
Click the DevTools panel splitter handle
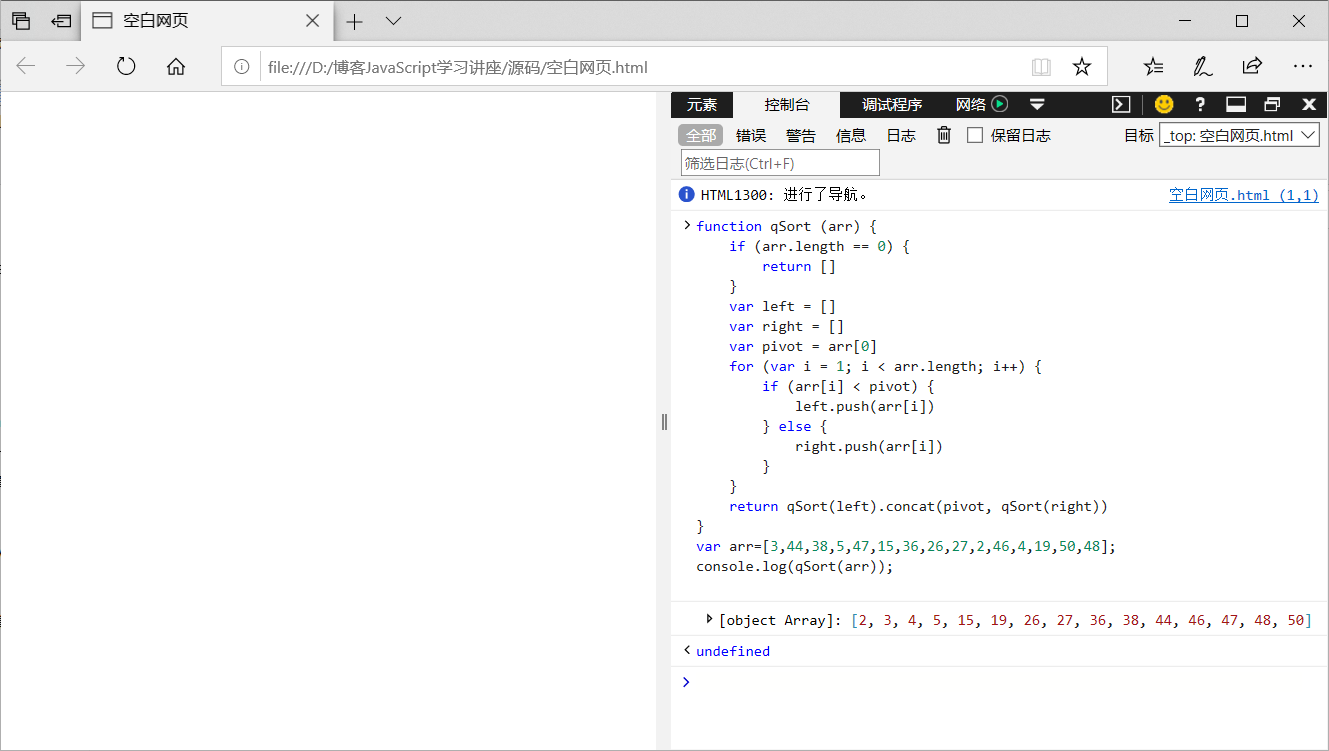click(x=664, y=422)
